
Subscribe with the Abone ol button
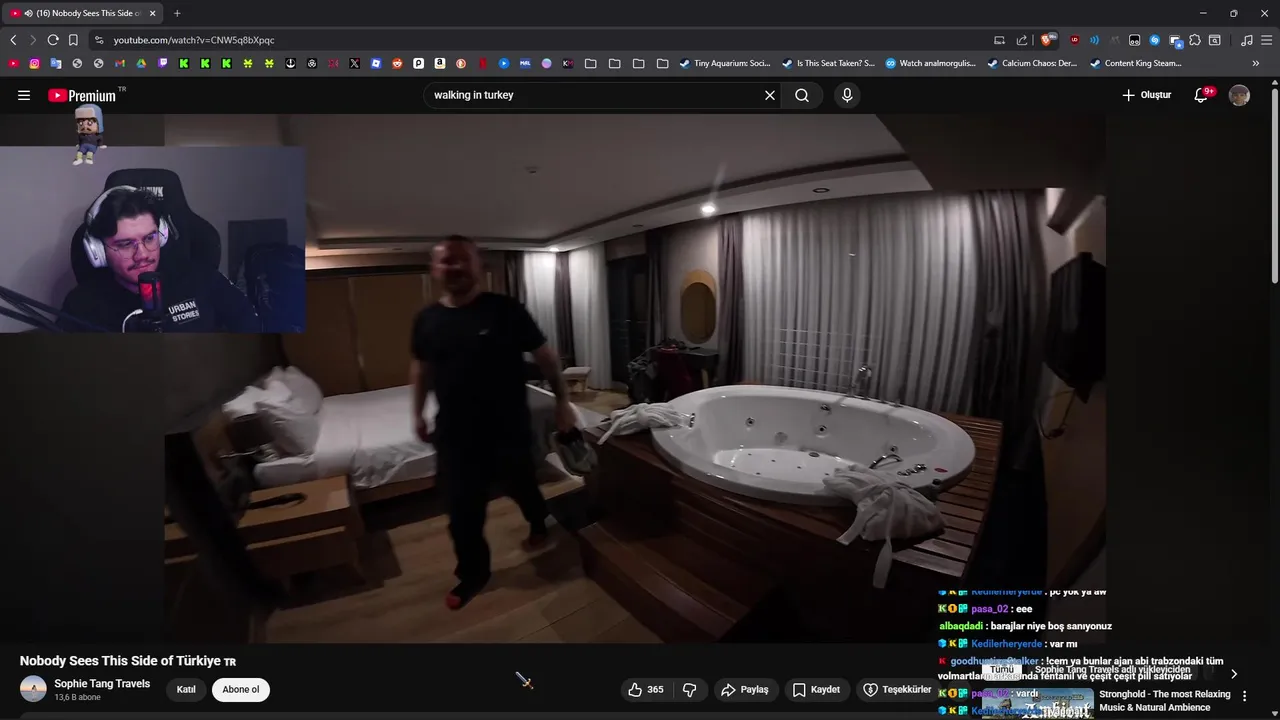pyautogui.click(x=241, y=689)
